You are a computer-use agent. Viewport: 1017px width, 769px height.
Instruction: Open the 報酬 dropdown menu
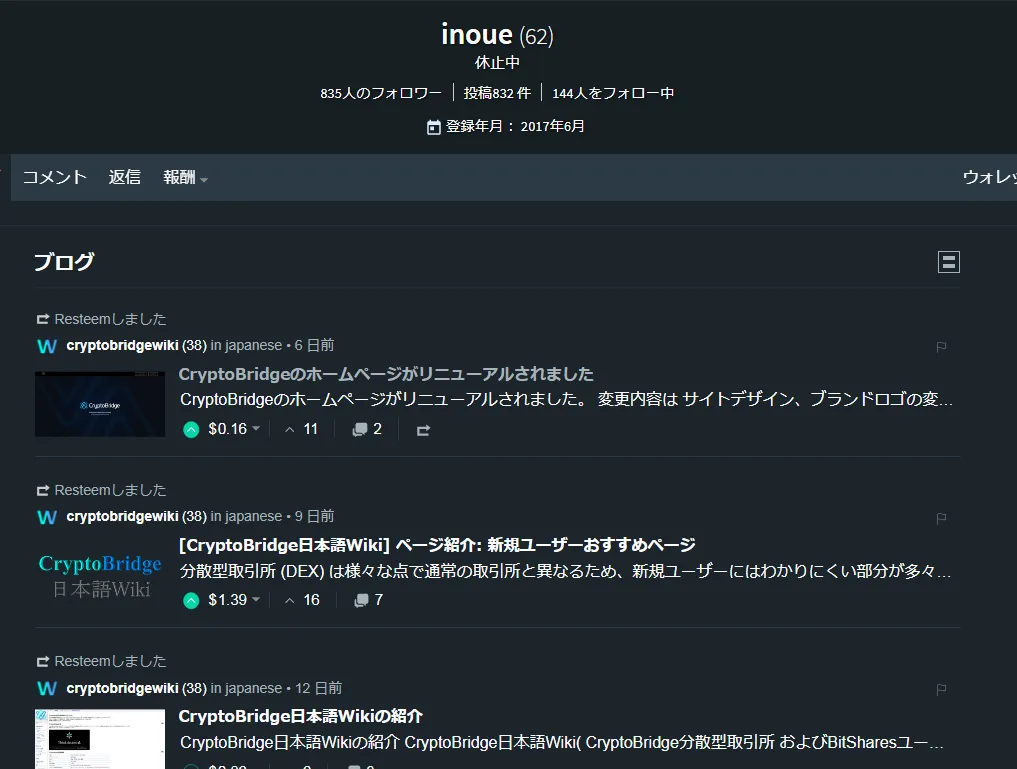pos(185,178)
